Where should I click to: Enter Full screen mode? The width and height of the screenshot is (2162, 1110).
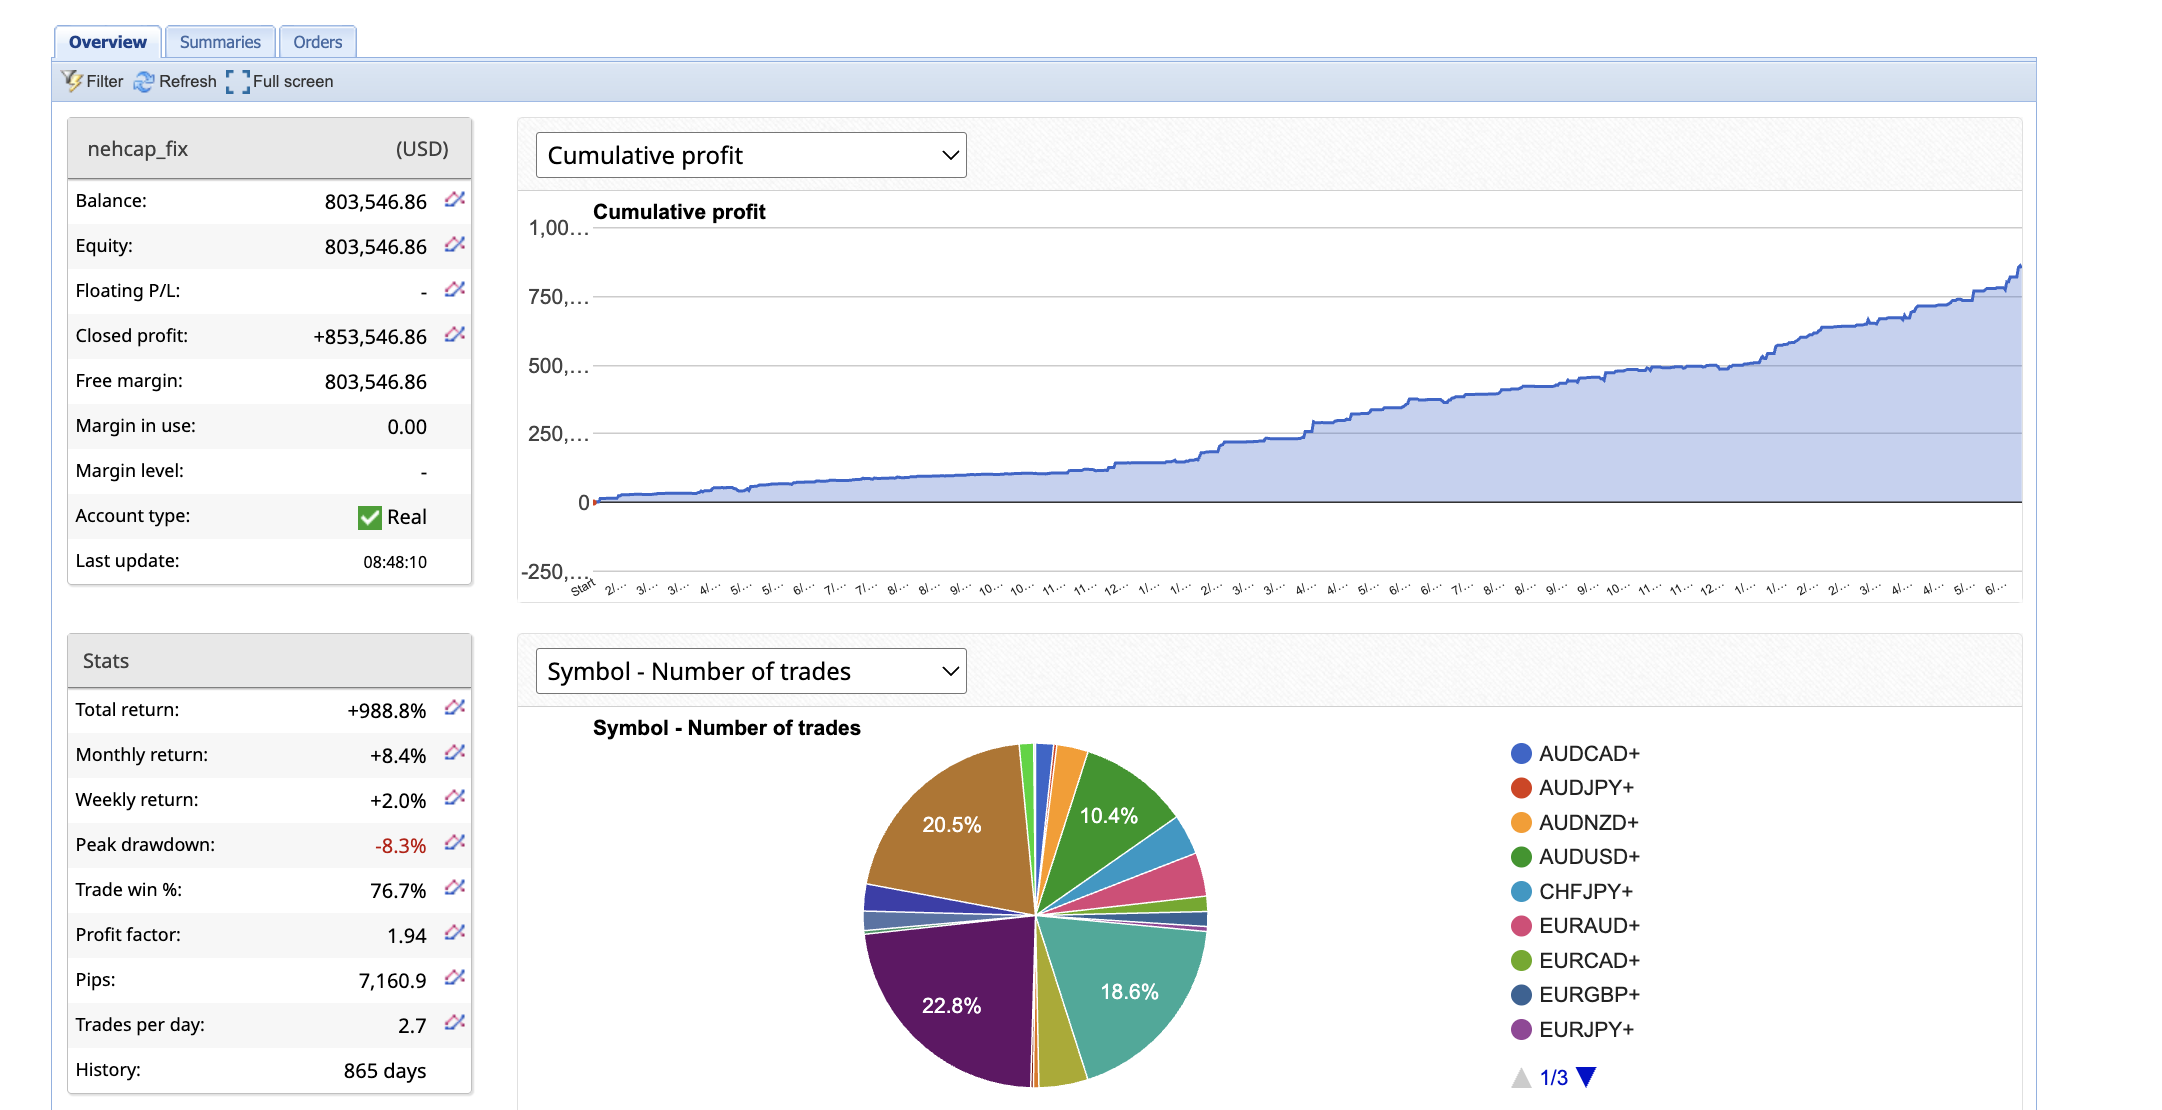click(x=280, y=81)
